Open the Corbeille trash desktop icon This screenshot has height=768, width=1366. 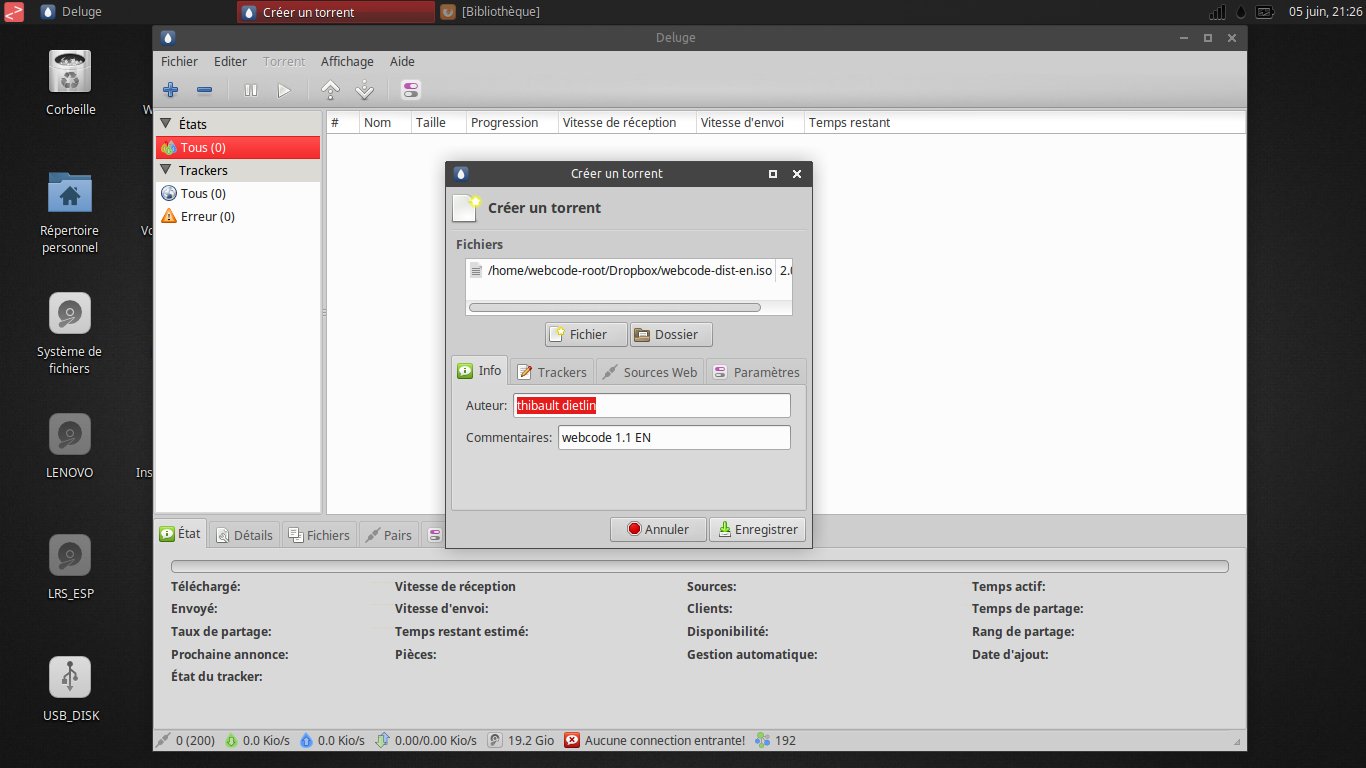pos(70,72)
